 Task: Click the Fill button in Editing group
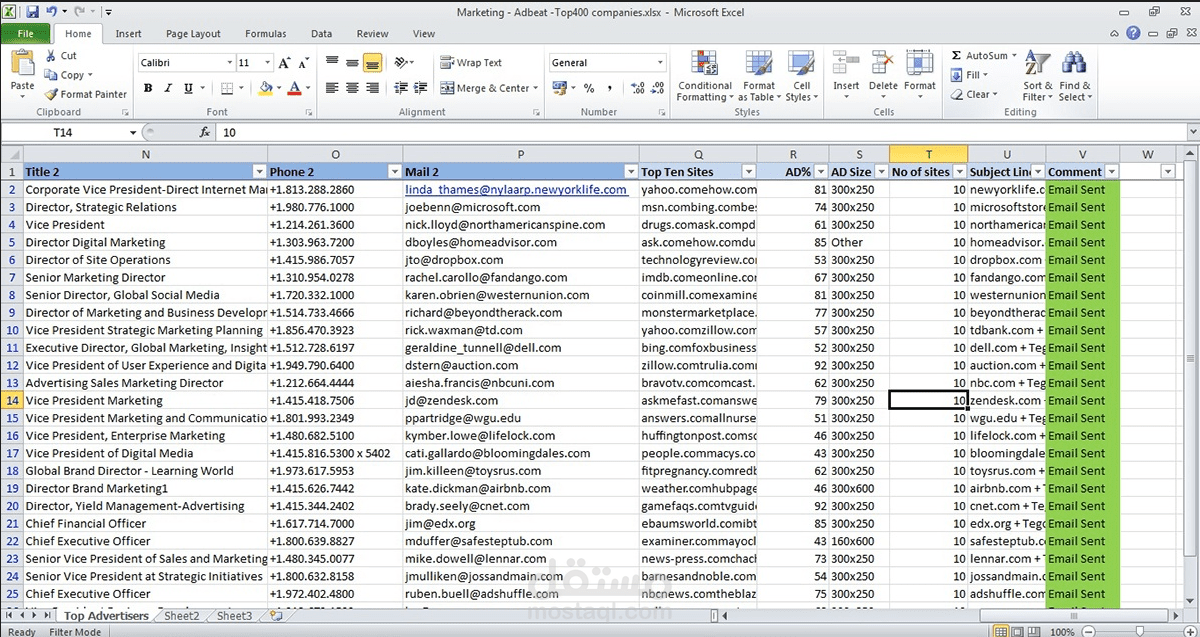pyautogui.click(x=970, y=75)
